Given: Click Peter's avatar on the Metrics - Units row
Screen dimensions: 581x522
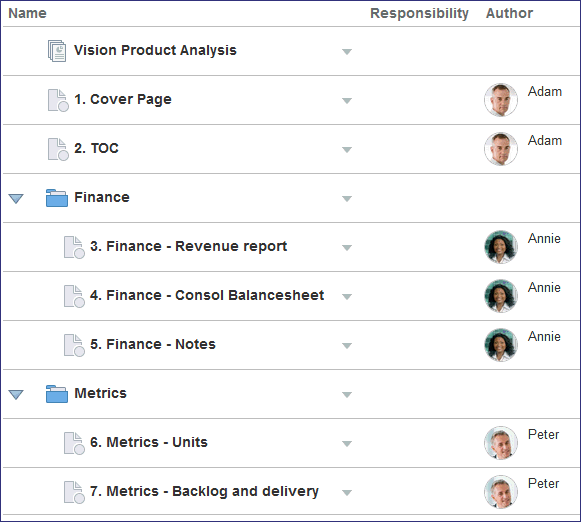Looking at the screenshot, I should point(501,443).
